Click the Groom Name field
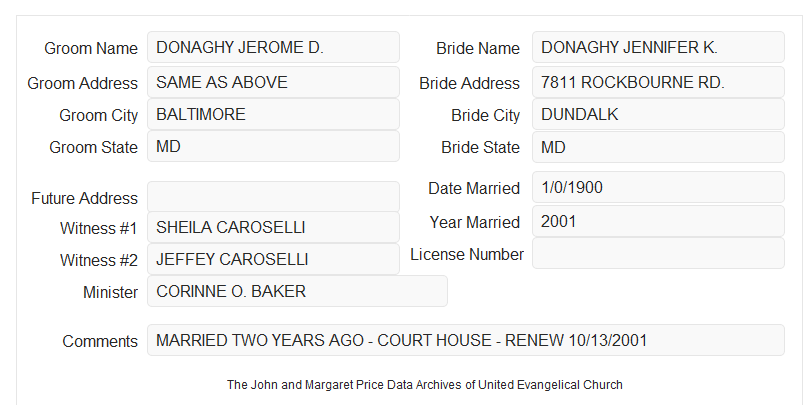 [273, 47]
